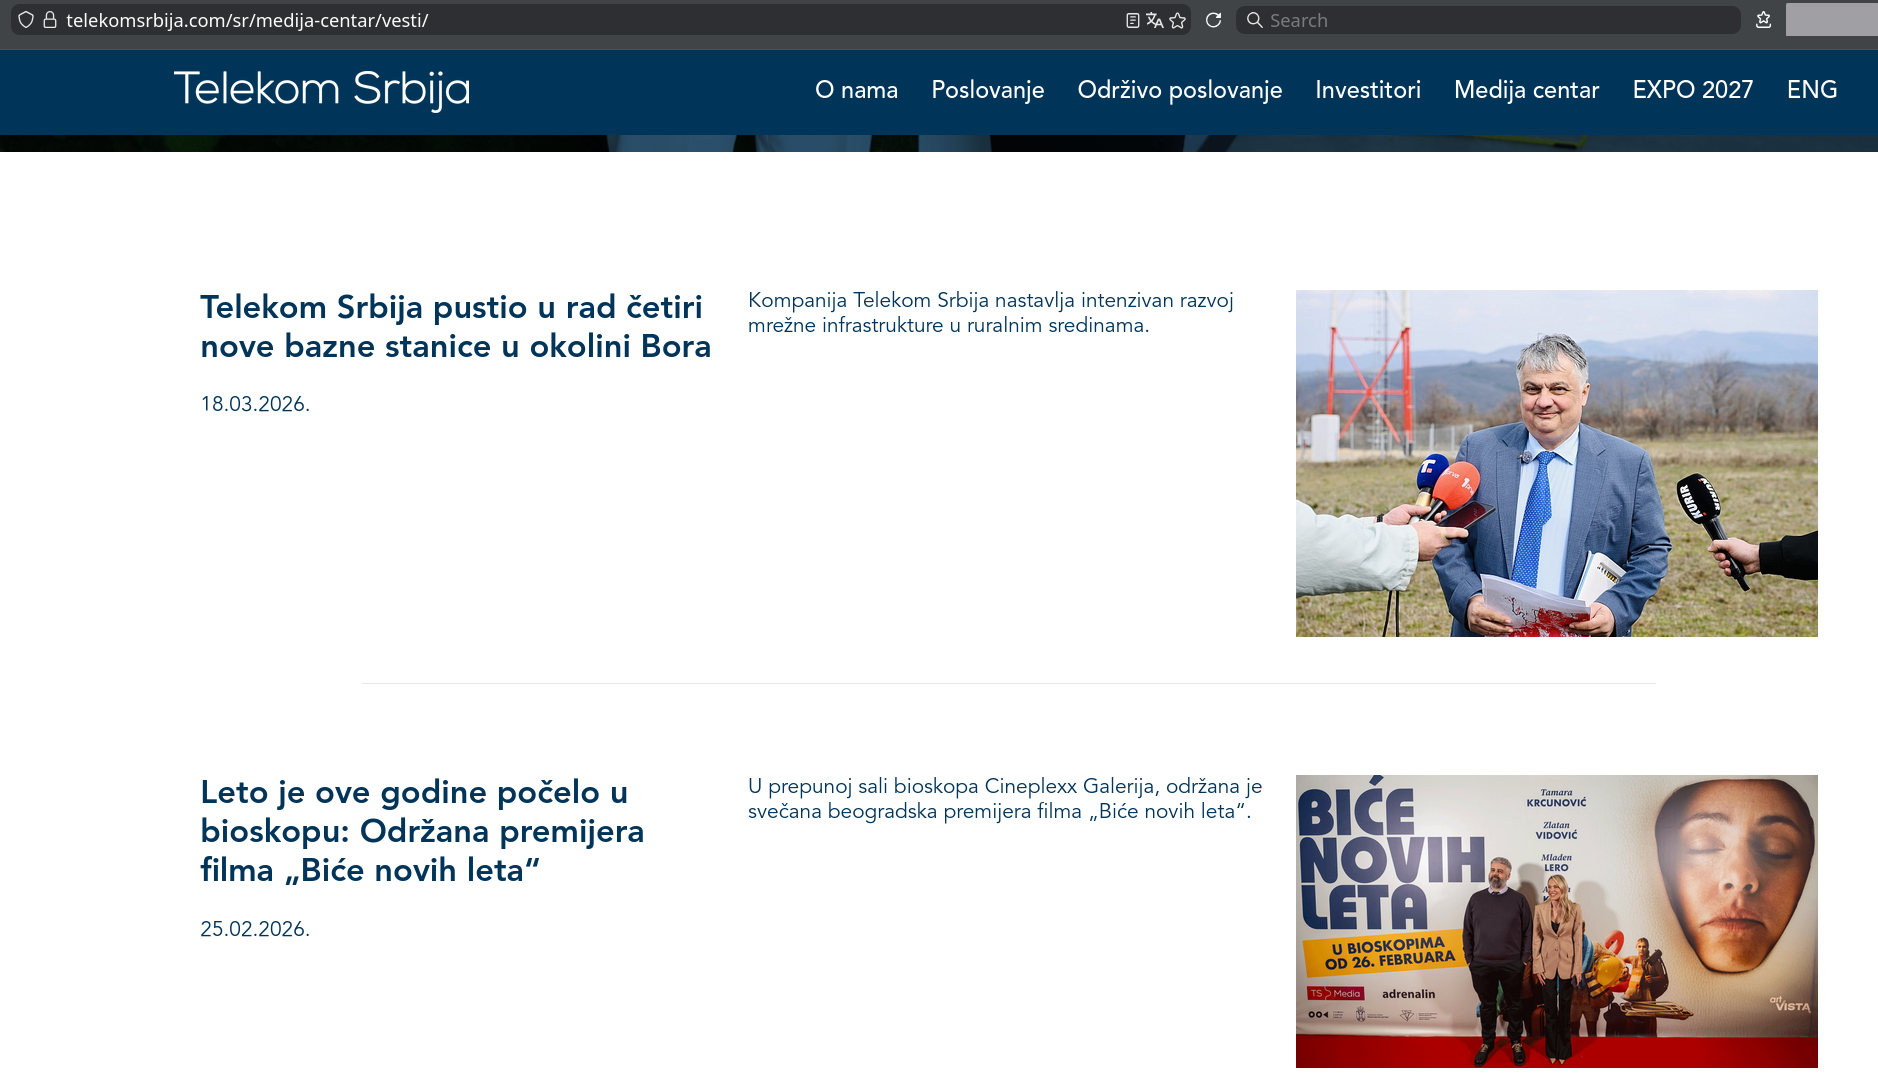
Task: Open the extensions icon beside search box
Action: [1764, 20]
